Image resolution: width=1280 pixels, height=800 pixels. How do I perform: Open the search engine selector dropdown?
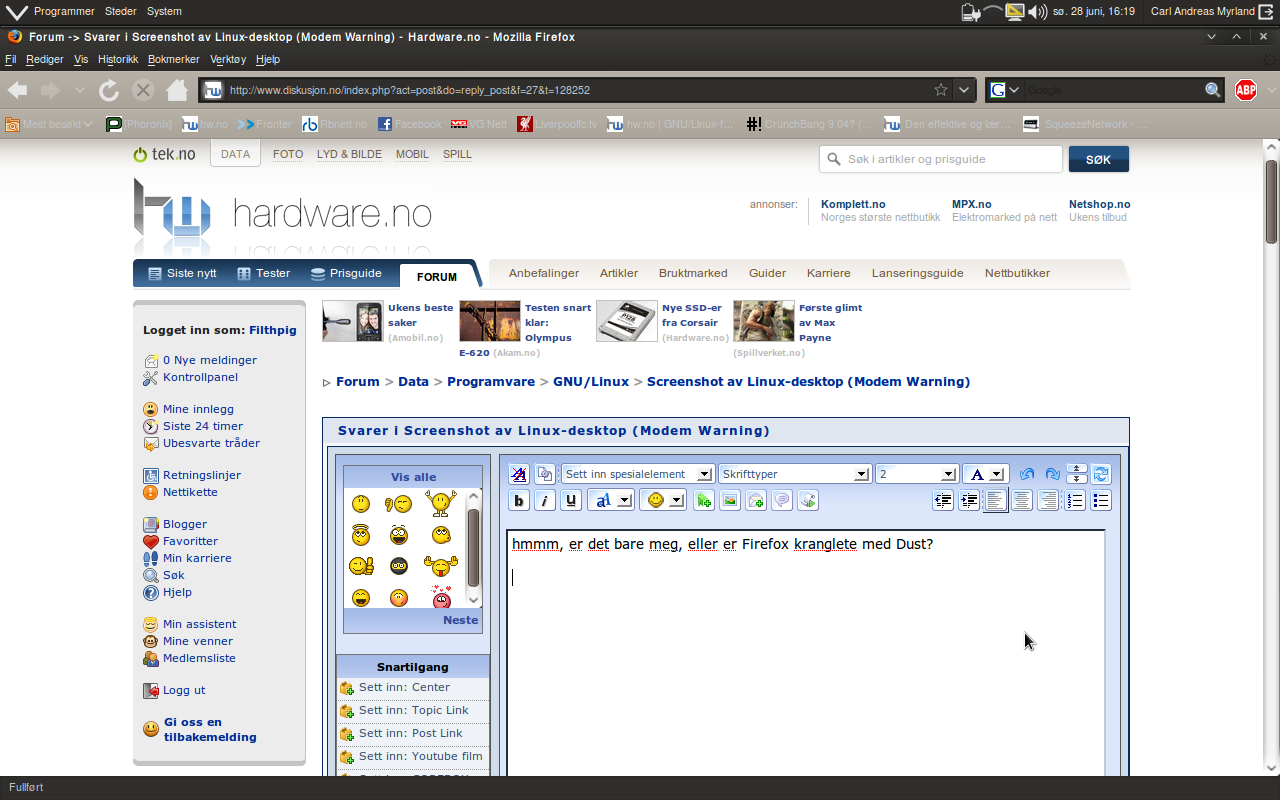[x=1004, y=90]
